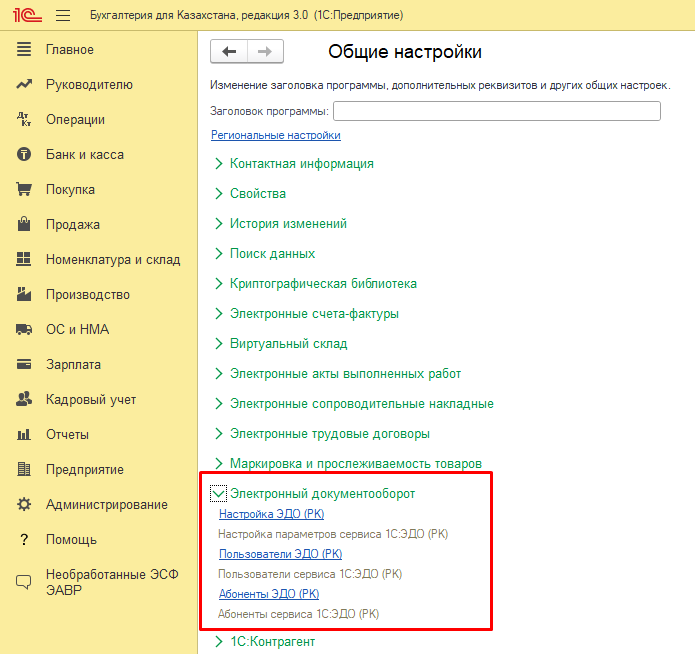
Task: Open the Зарплата section
Action: [74, 364]
